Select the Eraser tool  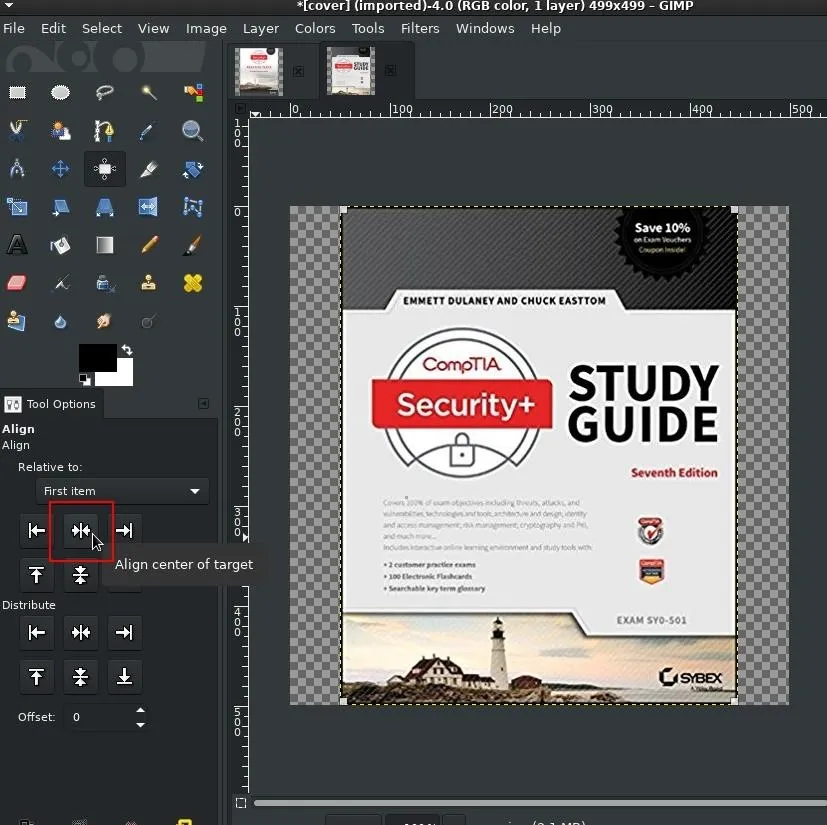pyautogui.click(x=17, y=283)
